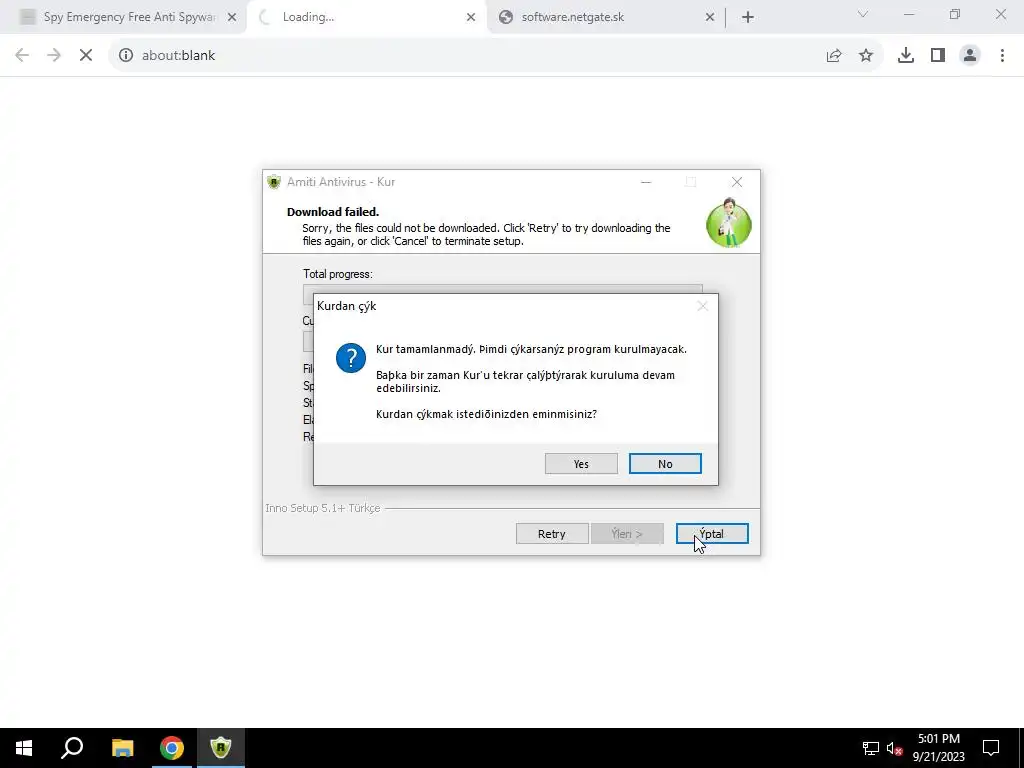Open File Explorer from the taskbar
The height and width of the screenshot is (768, 1024).
[122, 748]
